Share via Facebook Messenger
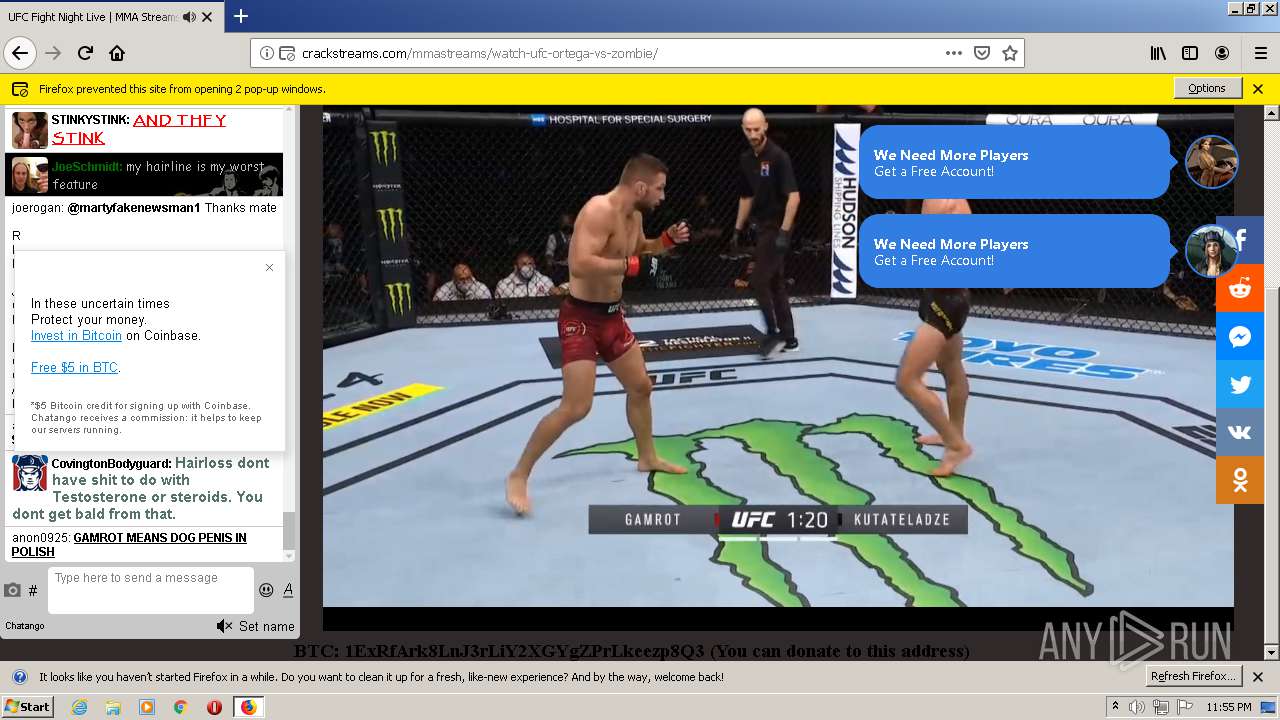The height and width of the screenshot is (720, 1280). (1240, 336)
